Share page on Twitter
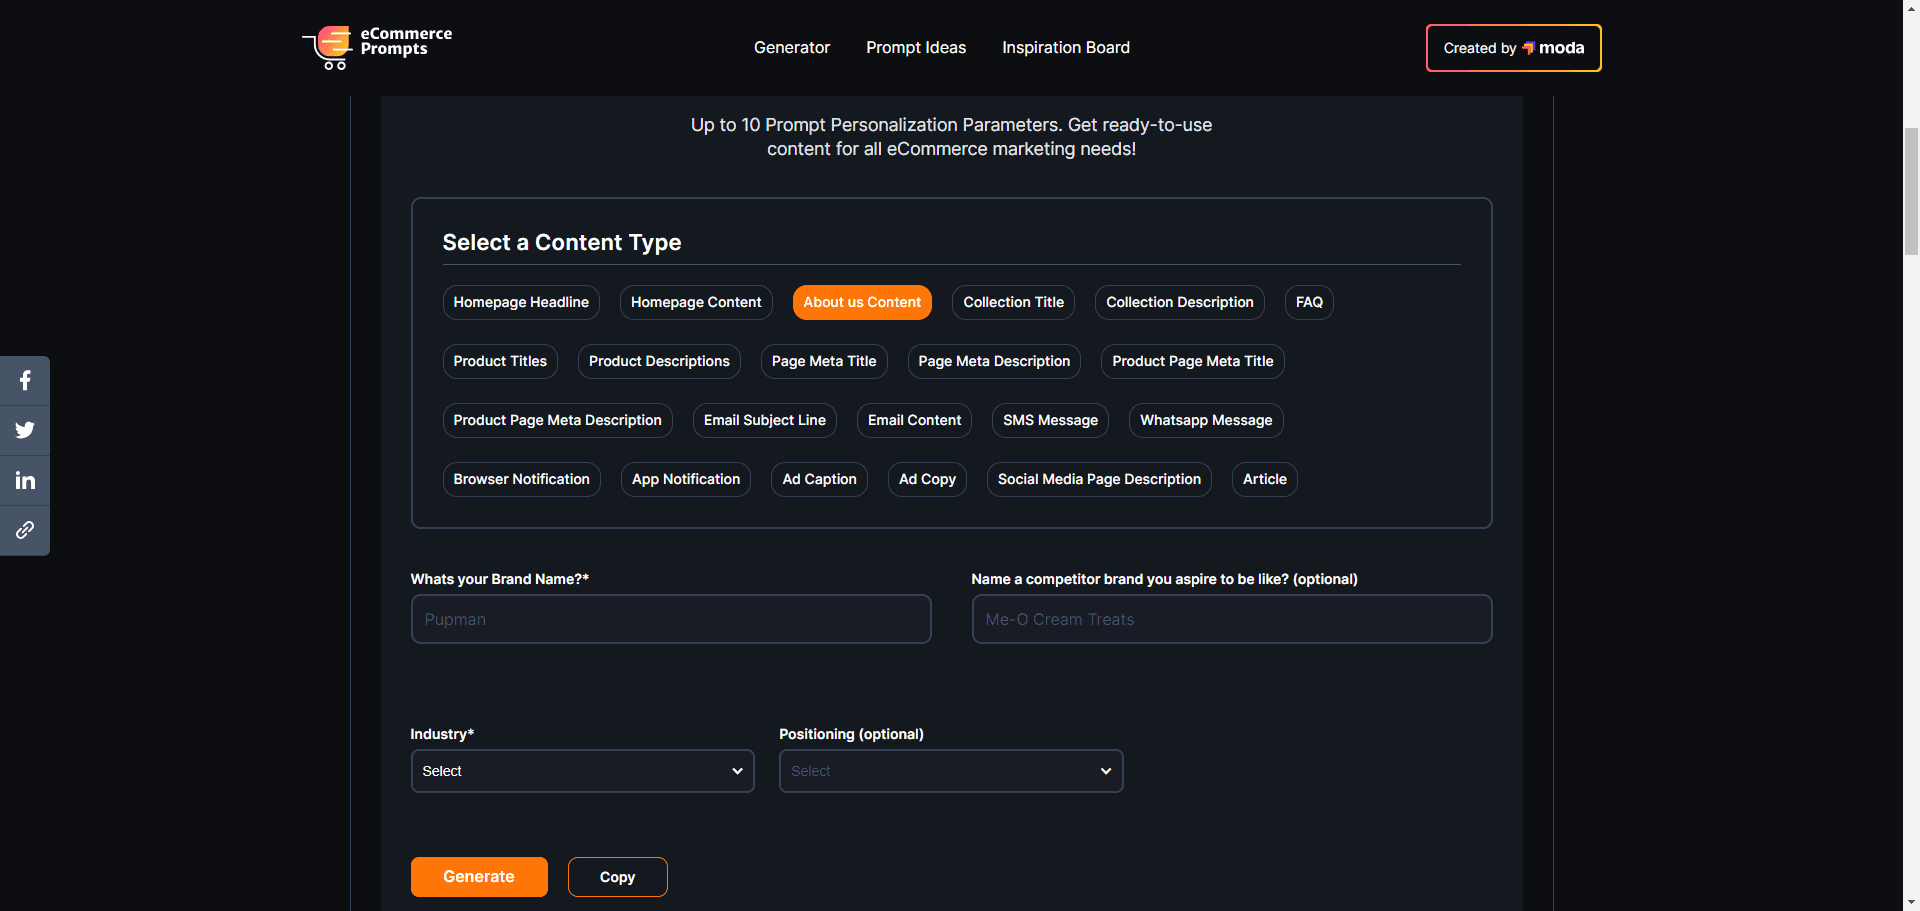This screenshot has height=911, width=1920. (25, 431)
